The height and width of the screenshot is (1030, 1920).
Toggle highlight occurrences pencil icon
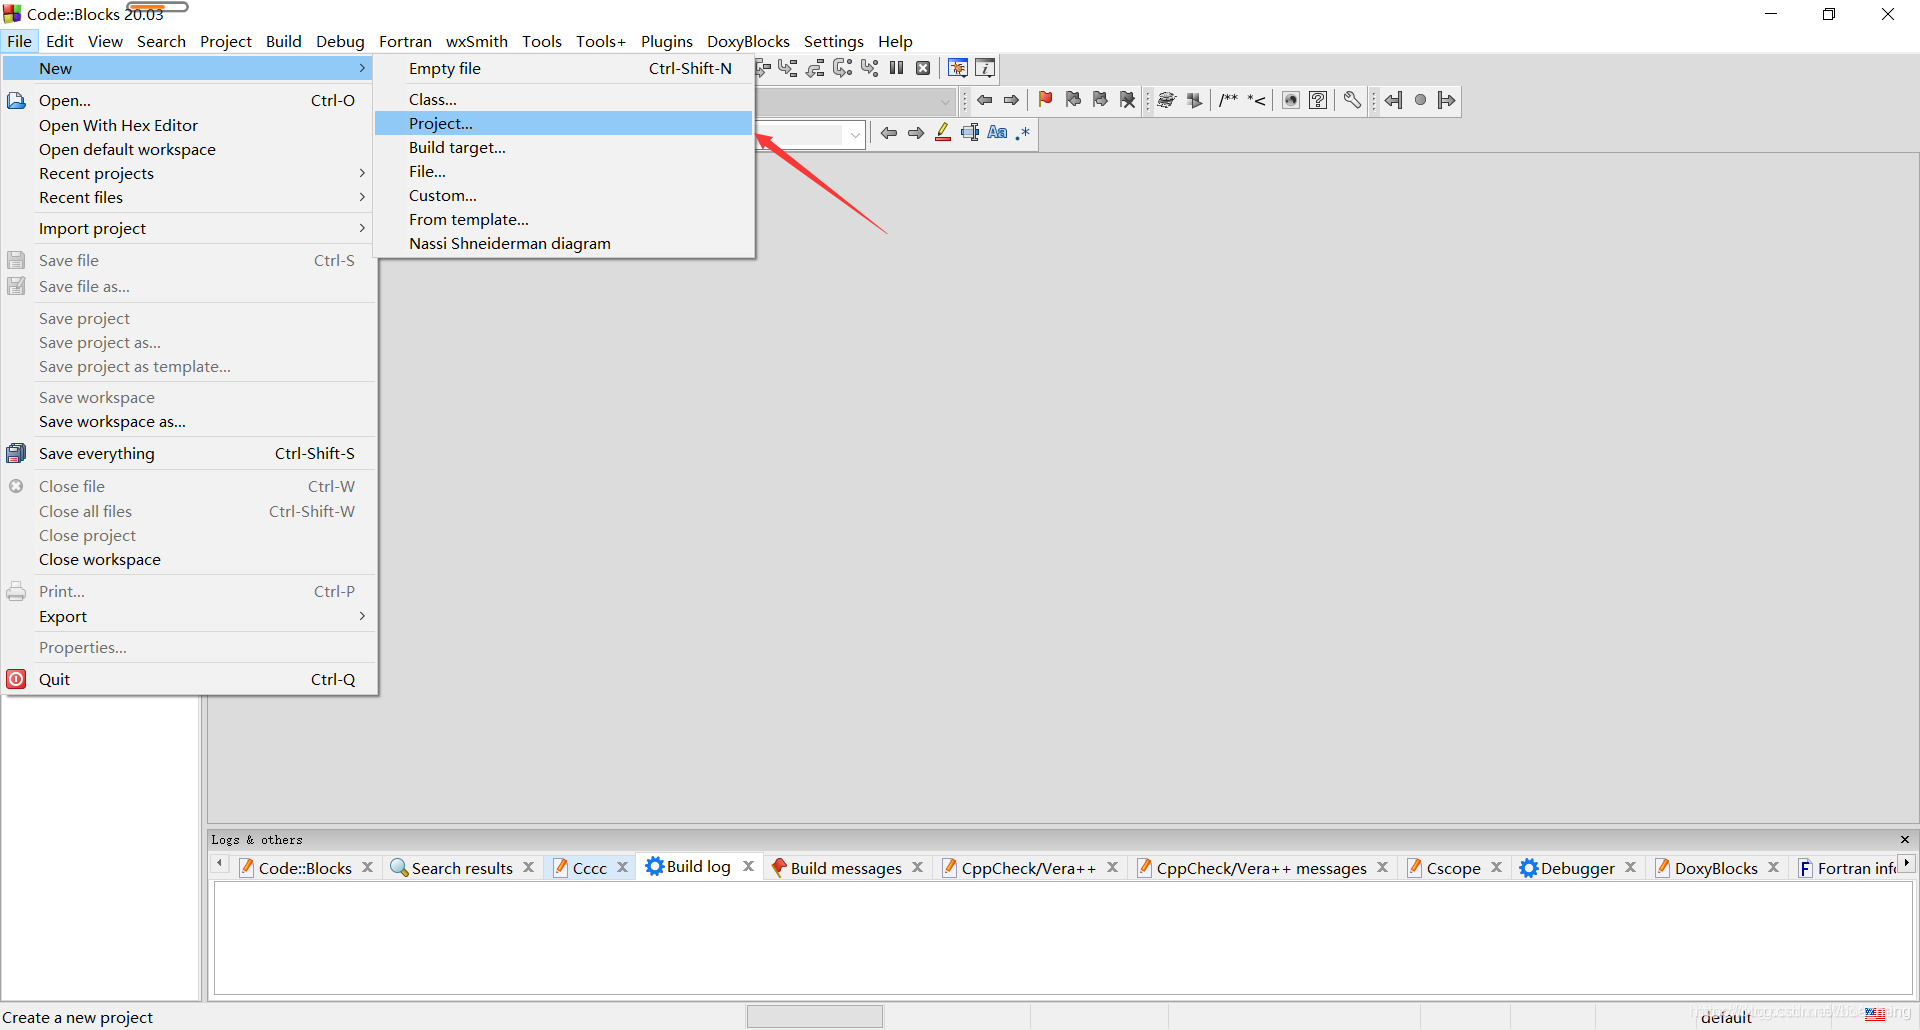click(942, 133)
